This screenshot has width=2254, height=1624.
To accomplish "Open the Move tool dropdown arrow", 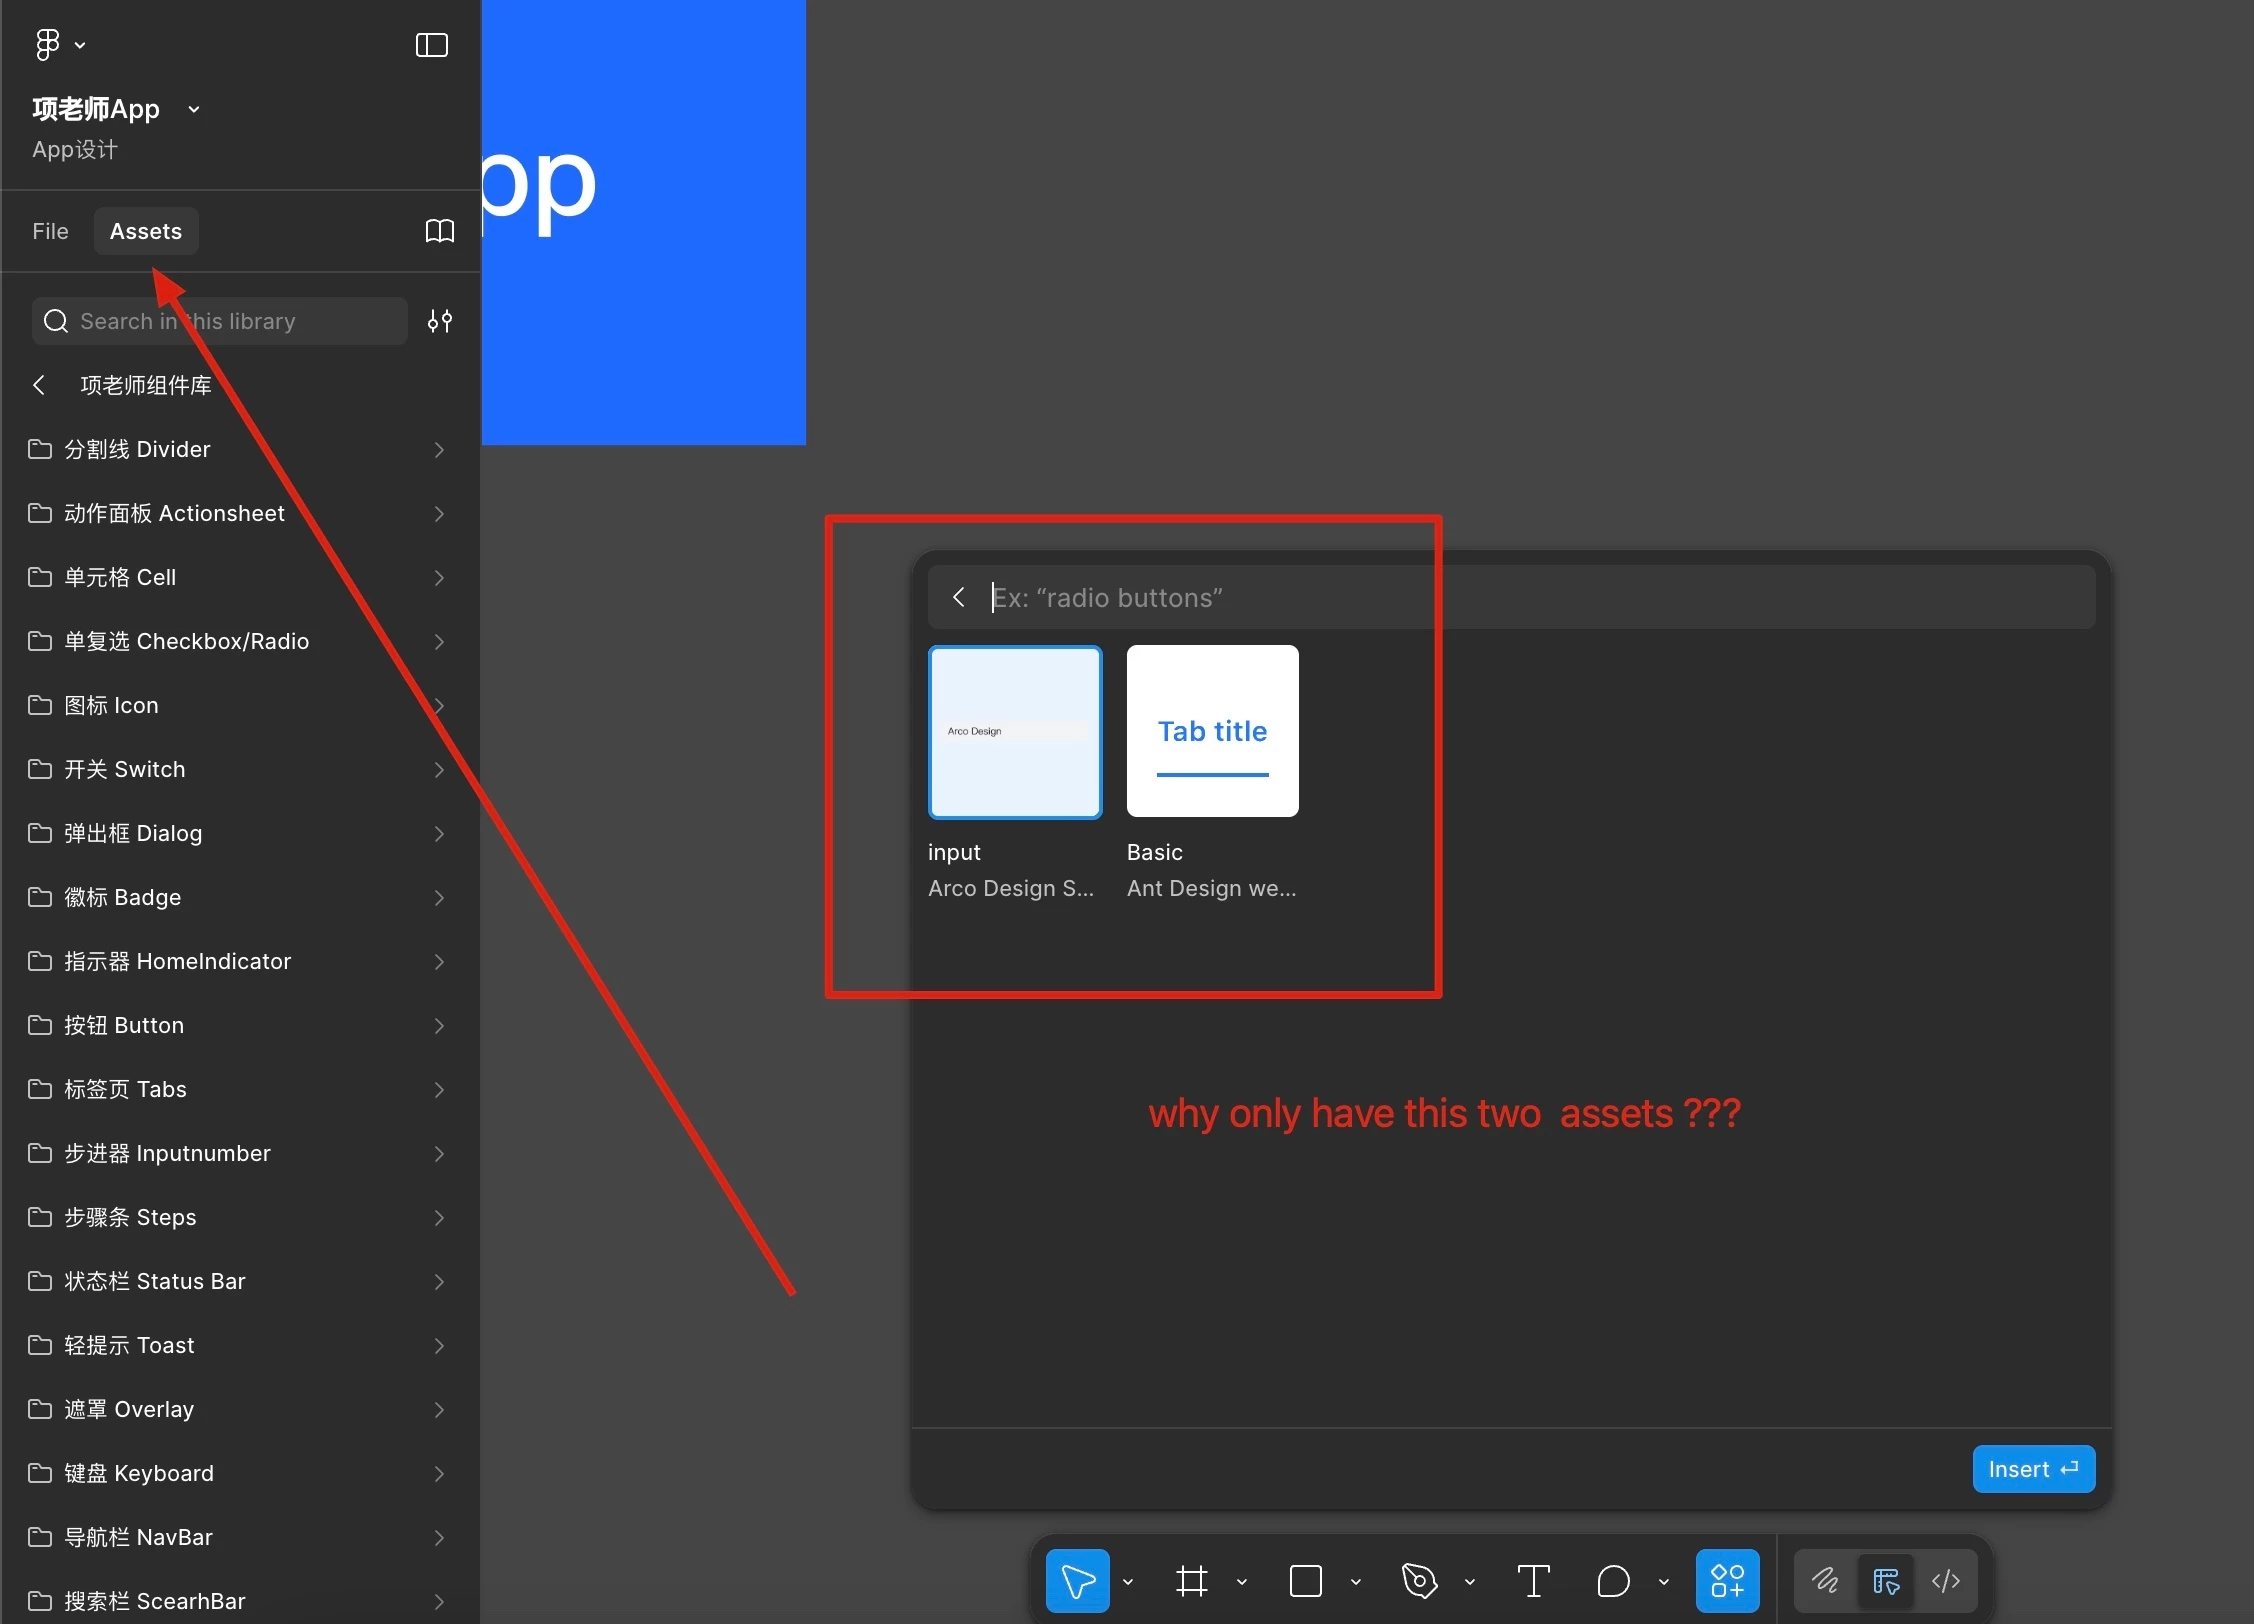I will pyautogui.click(x=1128, y=1582).
